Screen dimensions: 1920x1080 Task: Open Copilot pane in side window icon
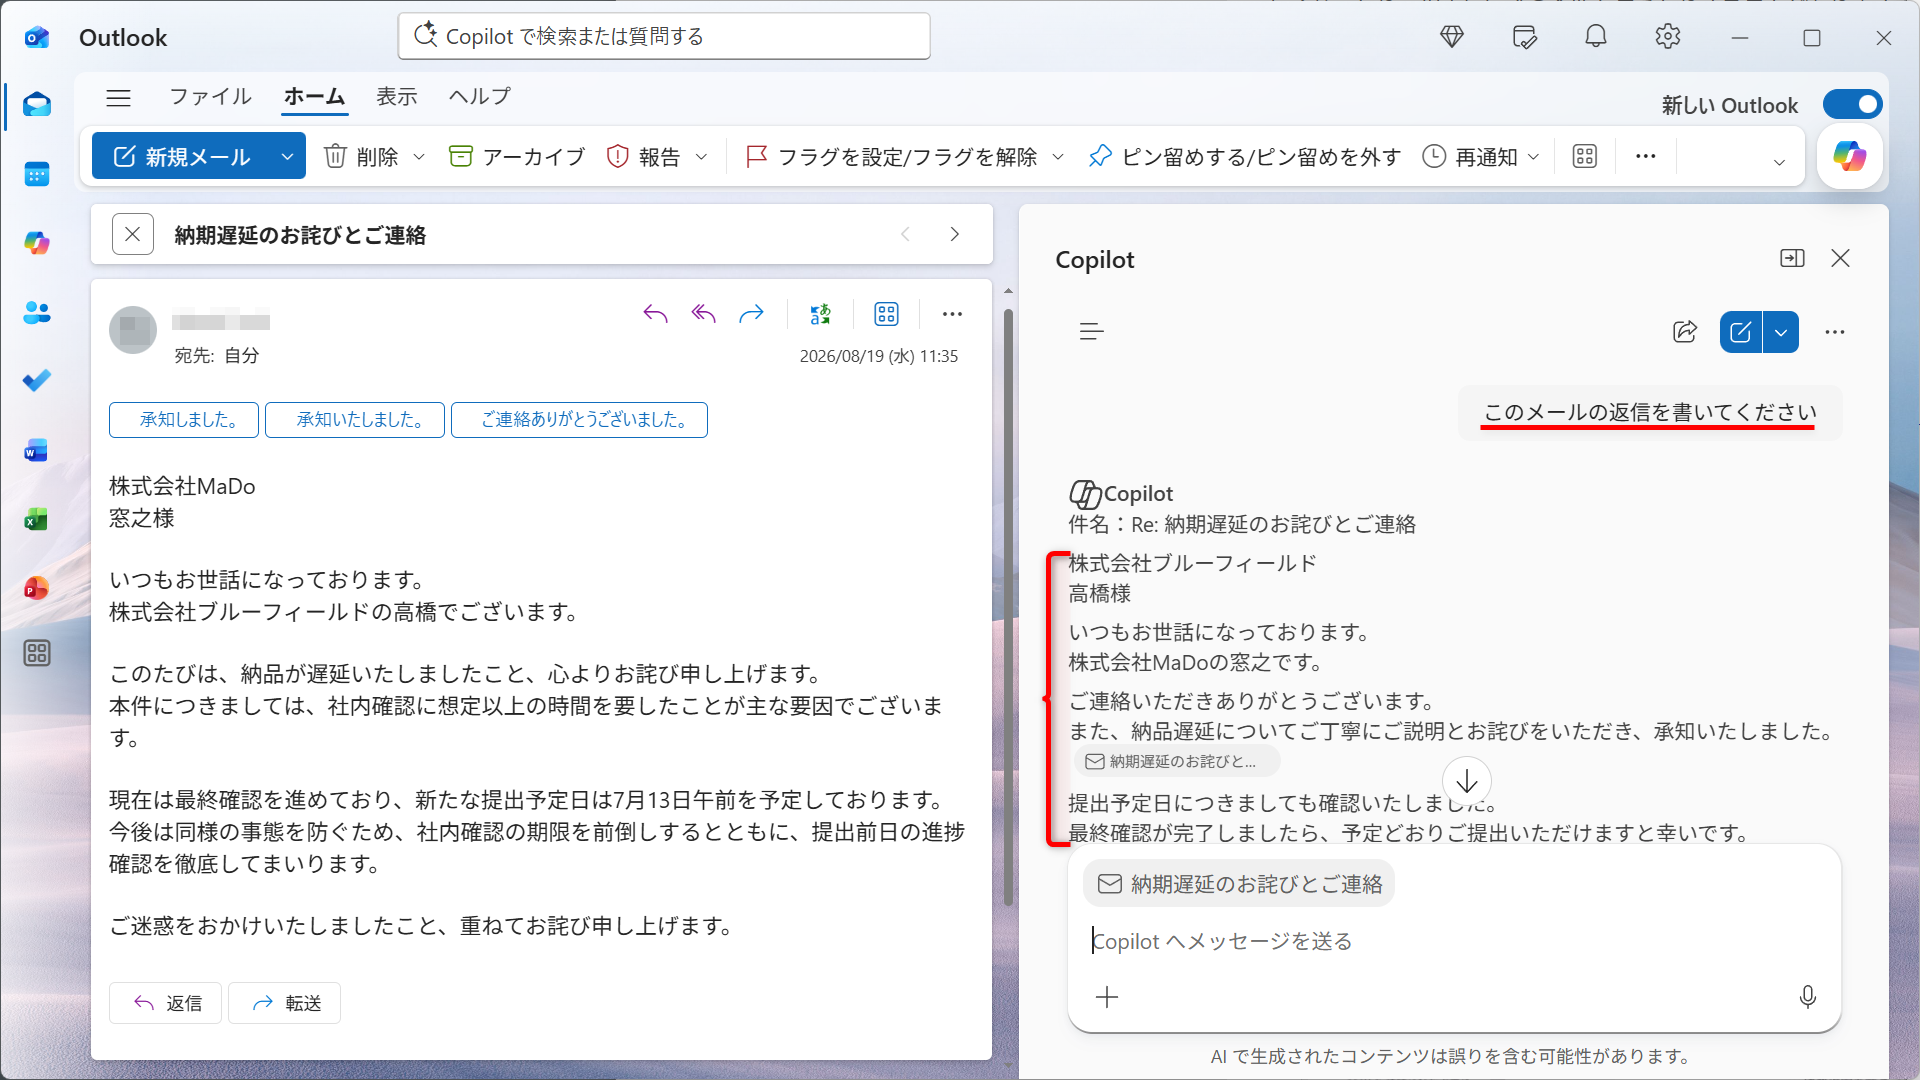1792,259
